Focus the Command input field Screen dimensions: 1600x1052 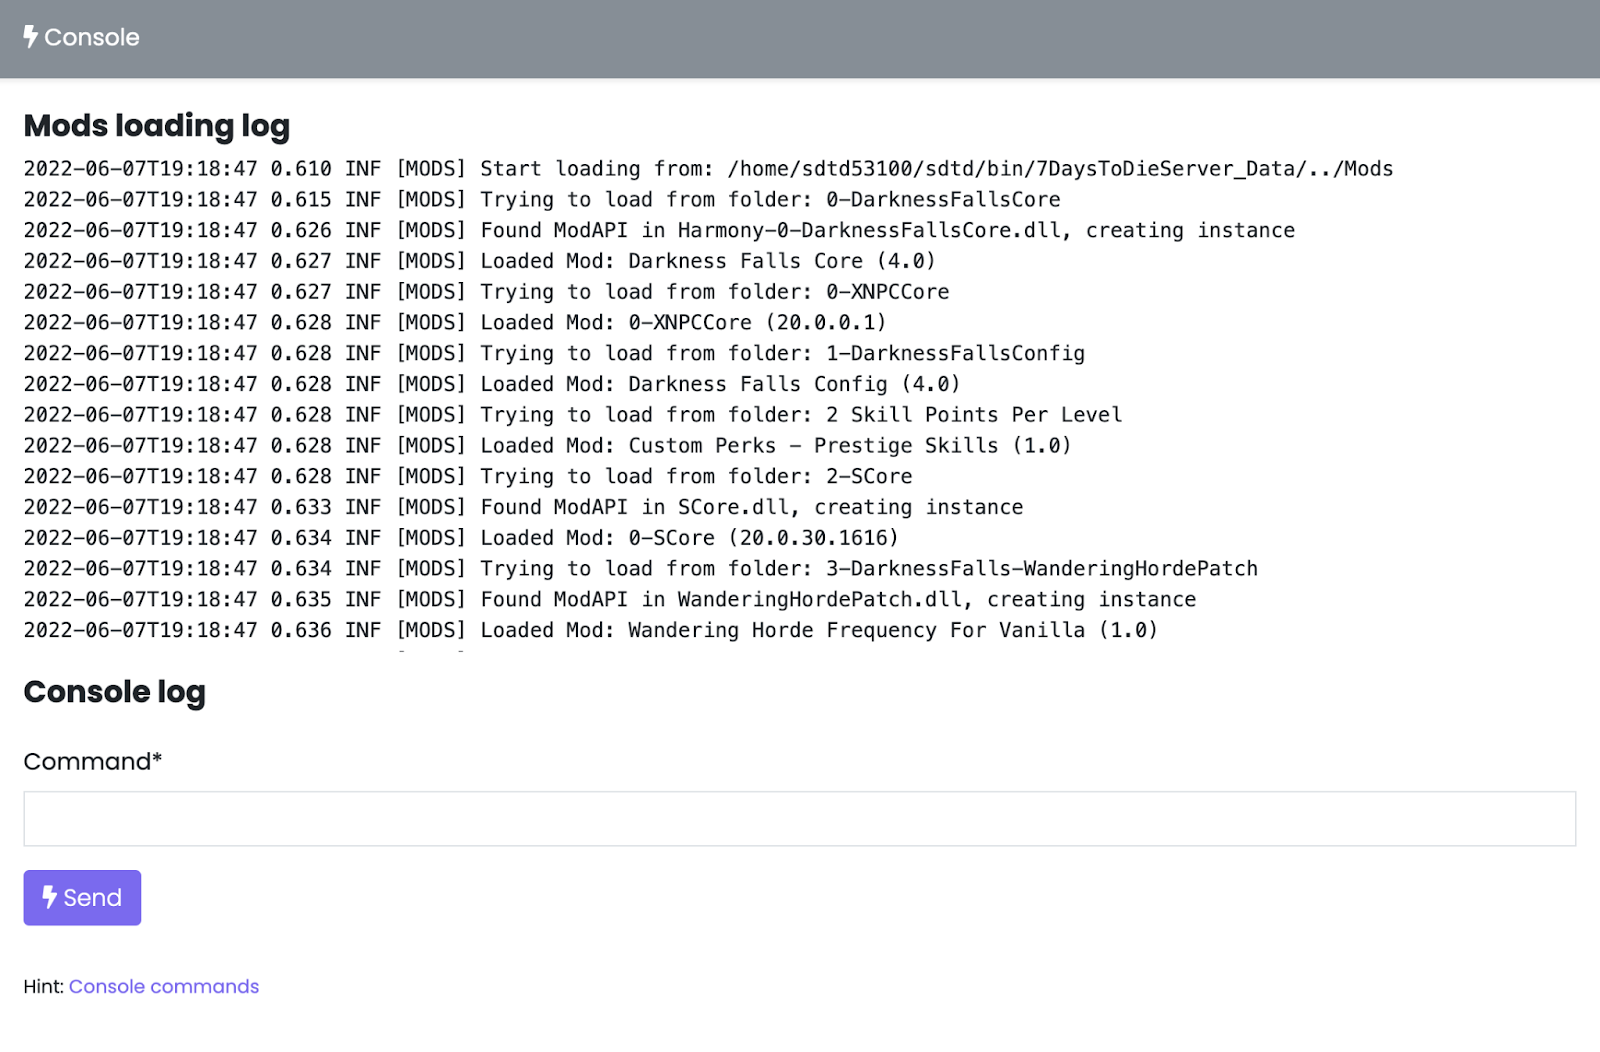point(800,818)
